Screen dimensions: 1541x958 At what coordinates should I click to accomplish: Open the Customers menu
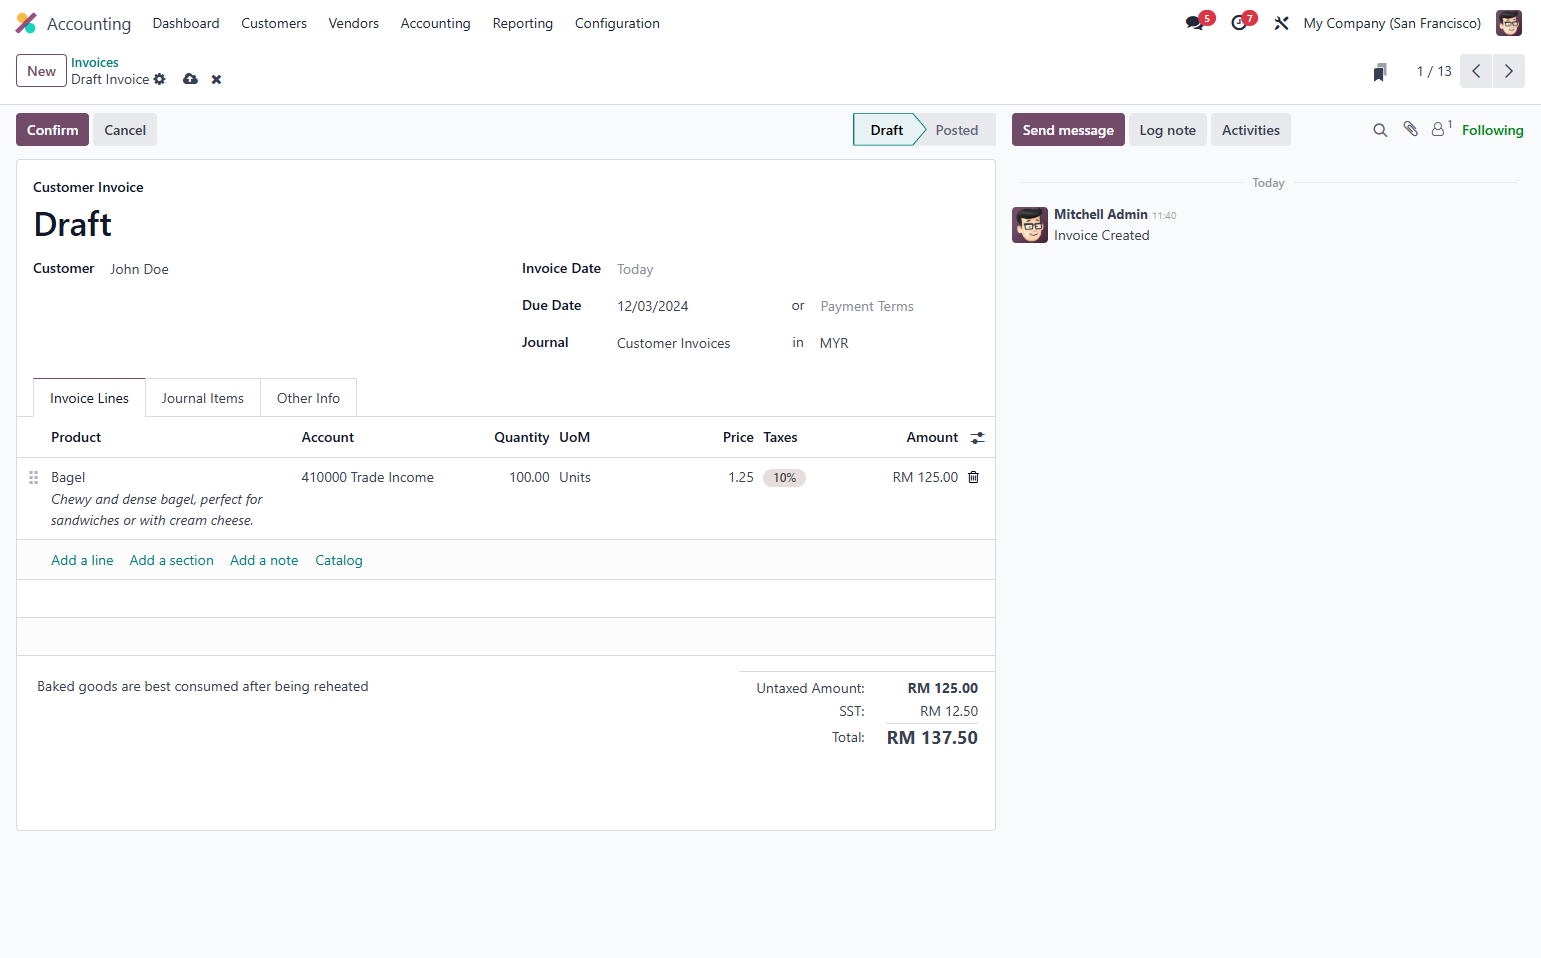274,23
